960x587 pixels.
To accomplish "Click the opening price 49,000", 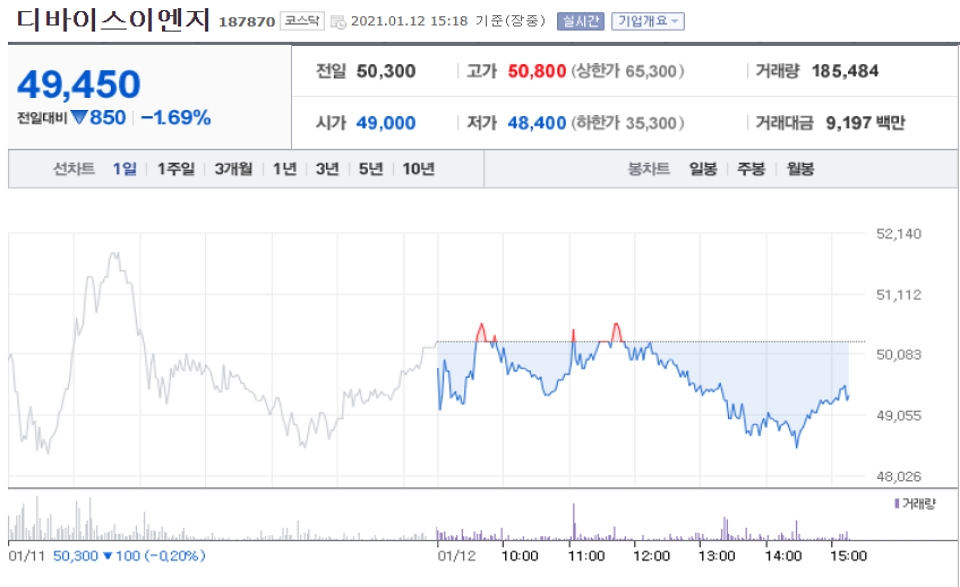I will (x=386, y=123).
